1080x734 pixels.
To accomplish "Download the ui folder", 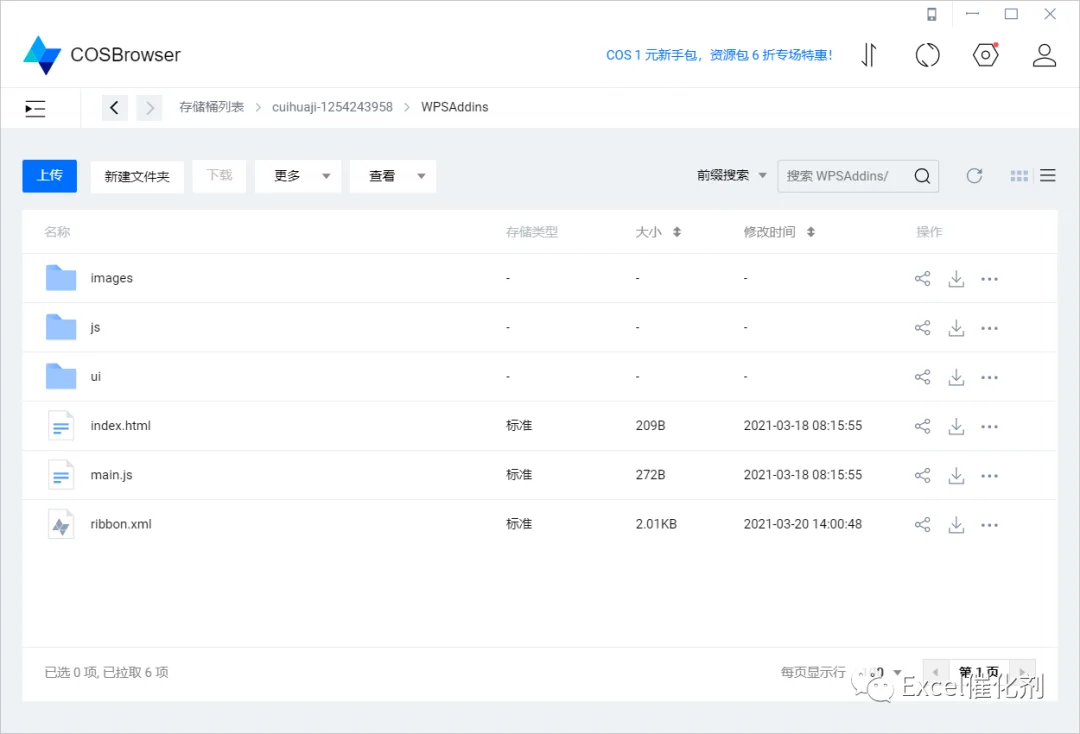I will 956,377.
